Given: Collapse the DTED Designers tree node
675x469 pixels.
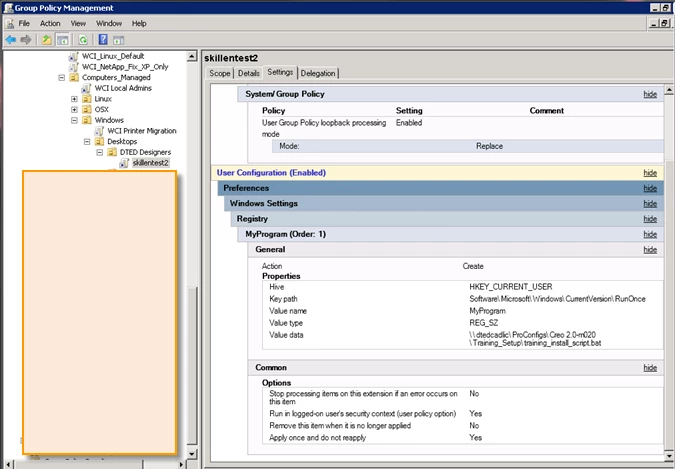Looking at the screenshot, I should coord(99,152).
